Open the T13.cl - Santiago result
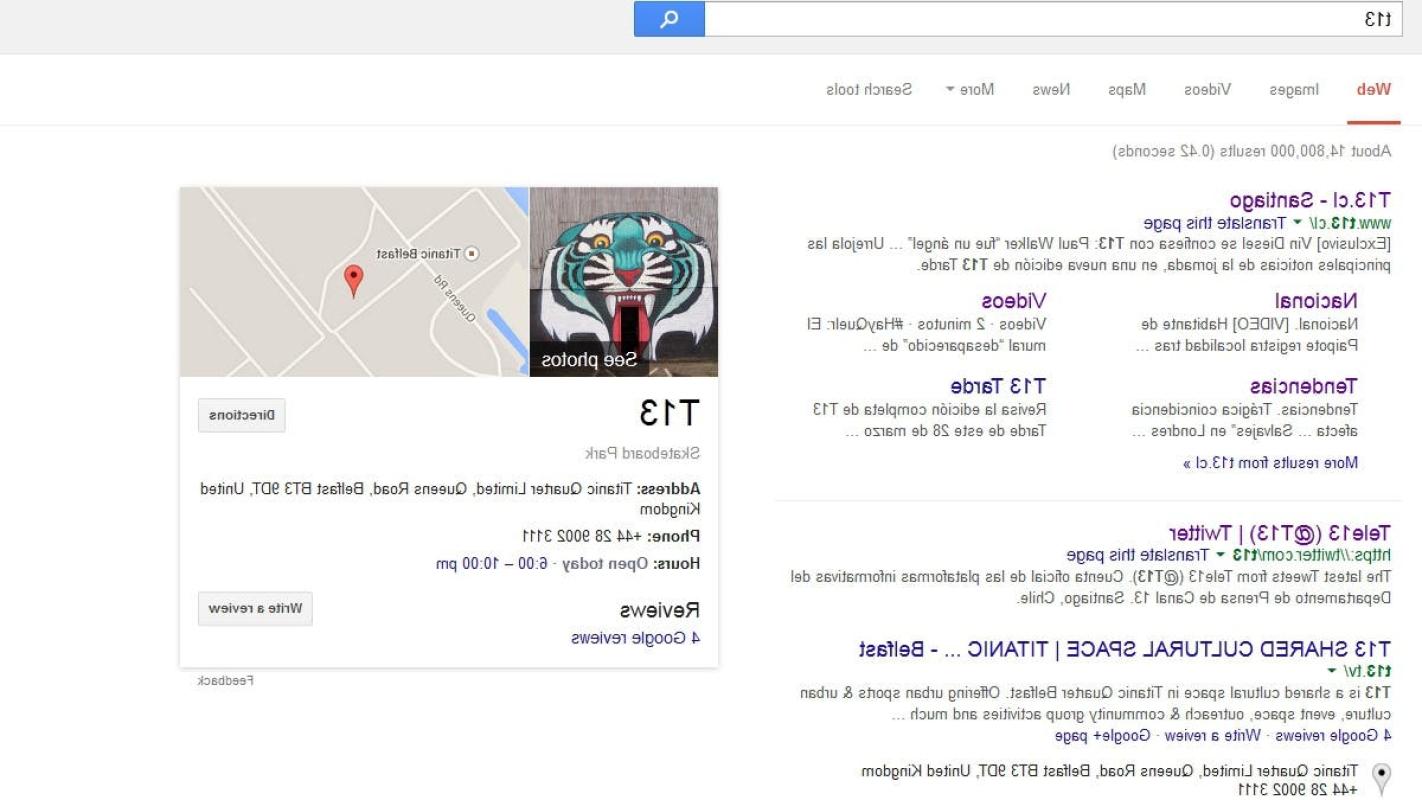 [1310, 200]
